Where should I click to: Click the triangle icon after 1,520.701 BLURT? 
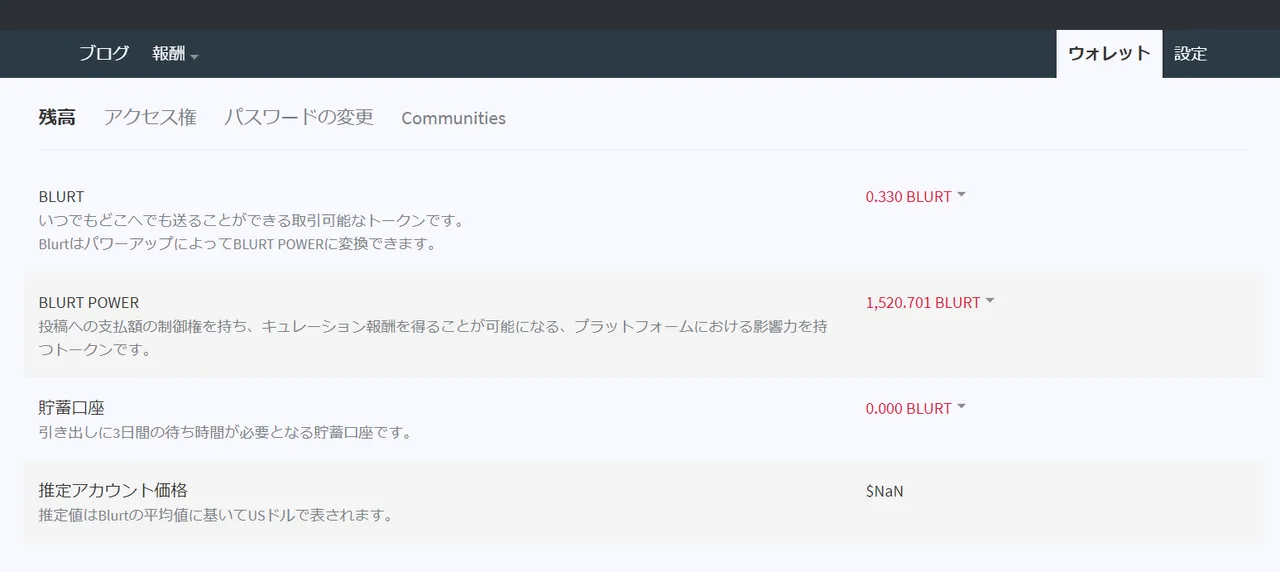pos(990,301)
